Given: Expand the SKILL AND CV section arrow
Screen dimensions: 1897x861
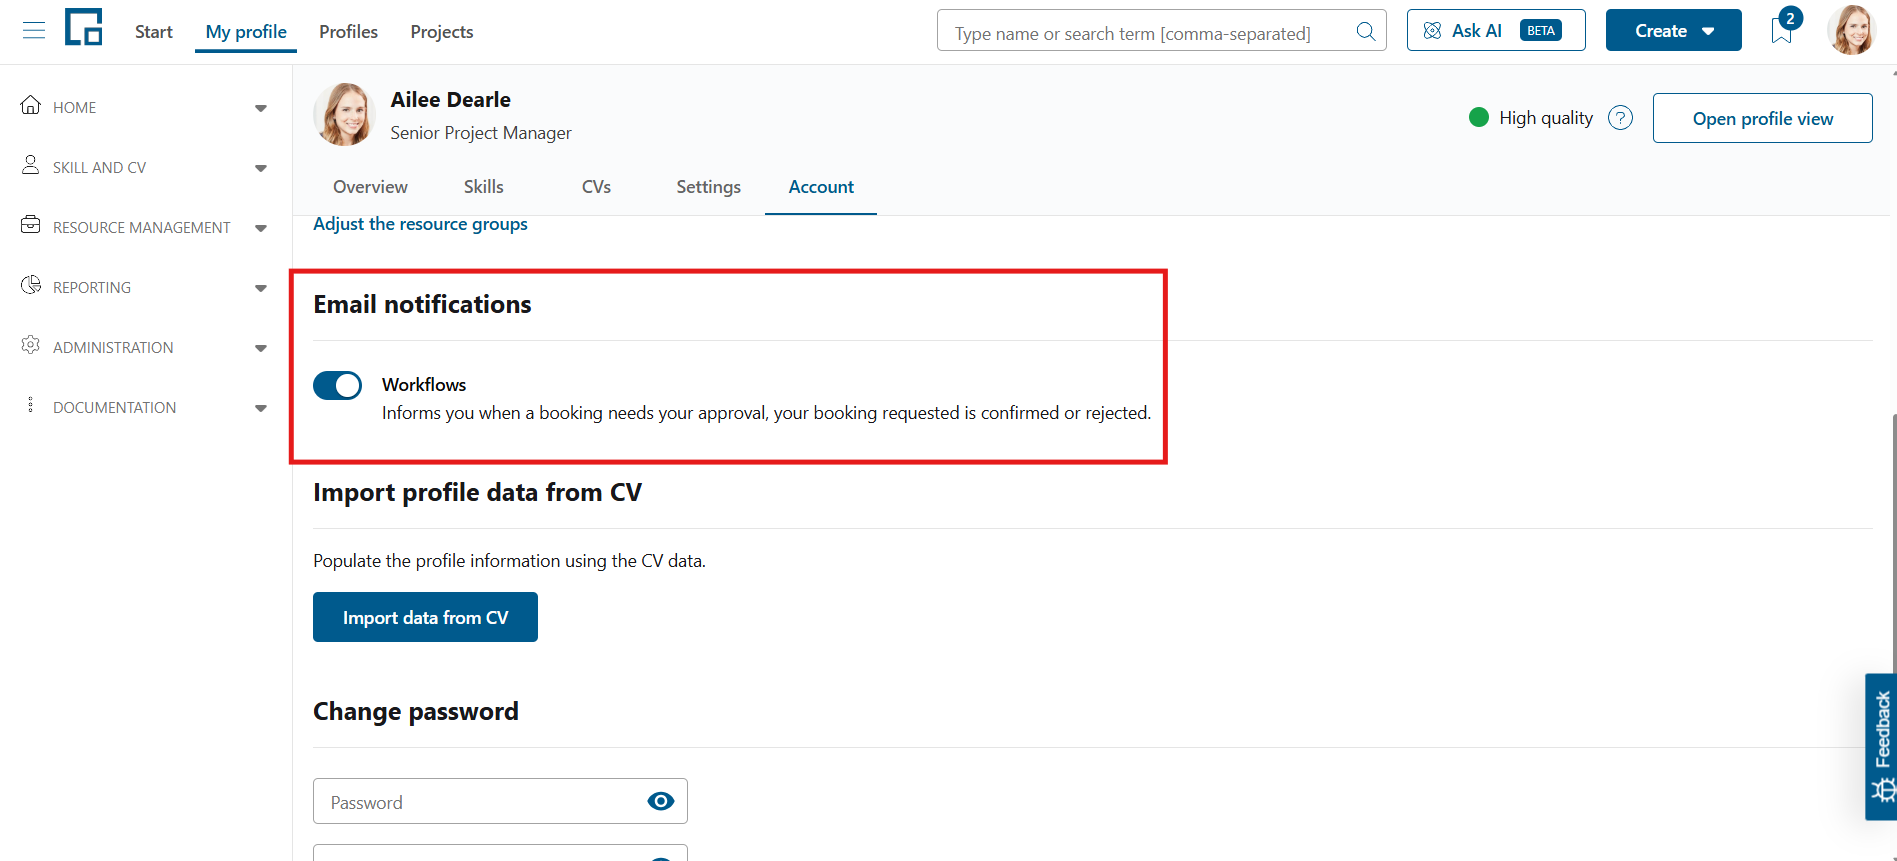Looking at the screenshot, I should (261, 168).
